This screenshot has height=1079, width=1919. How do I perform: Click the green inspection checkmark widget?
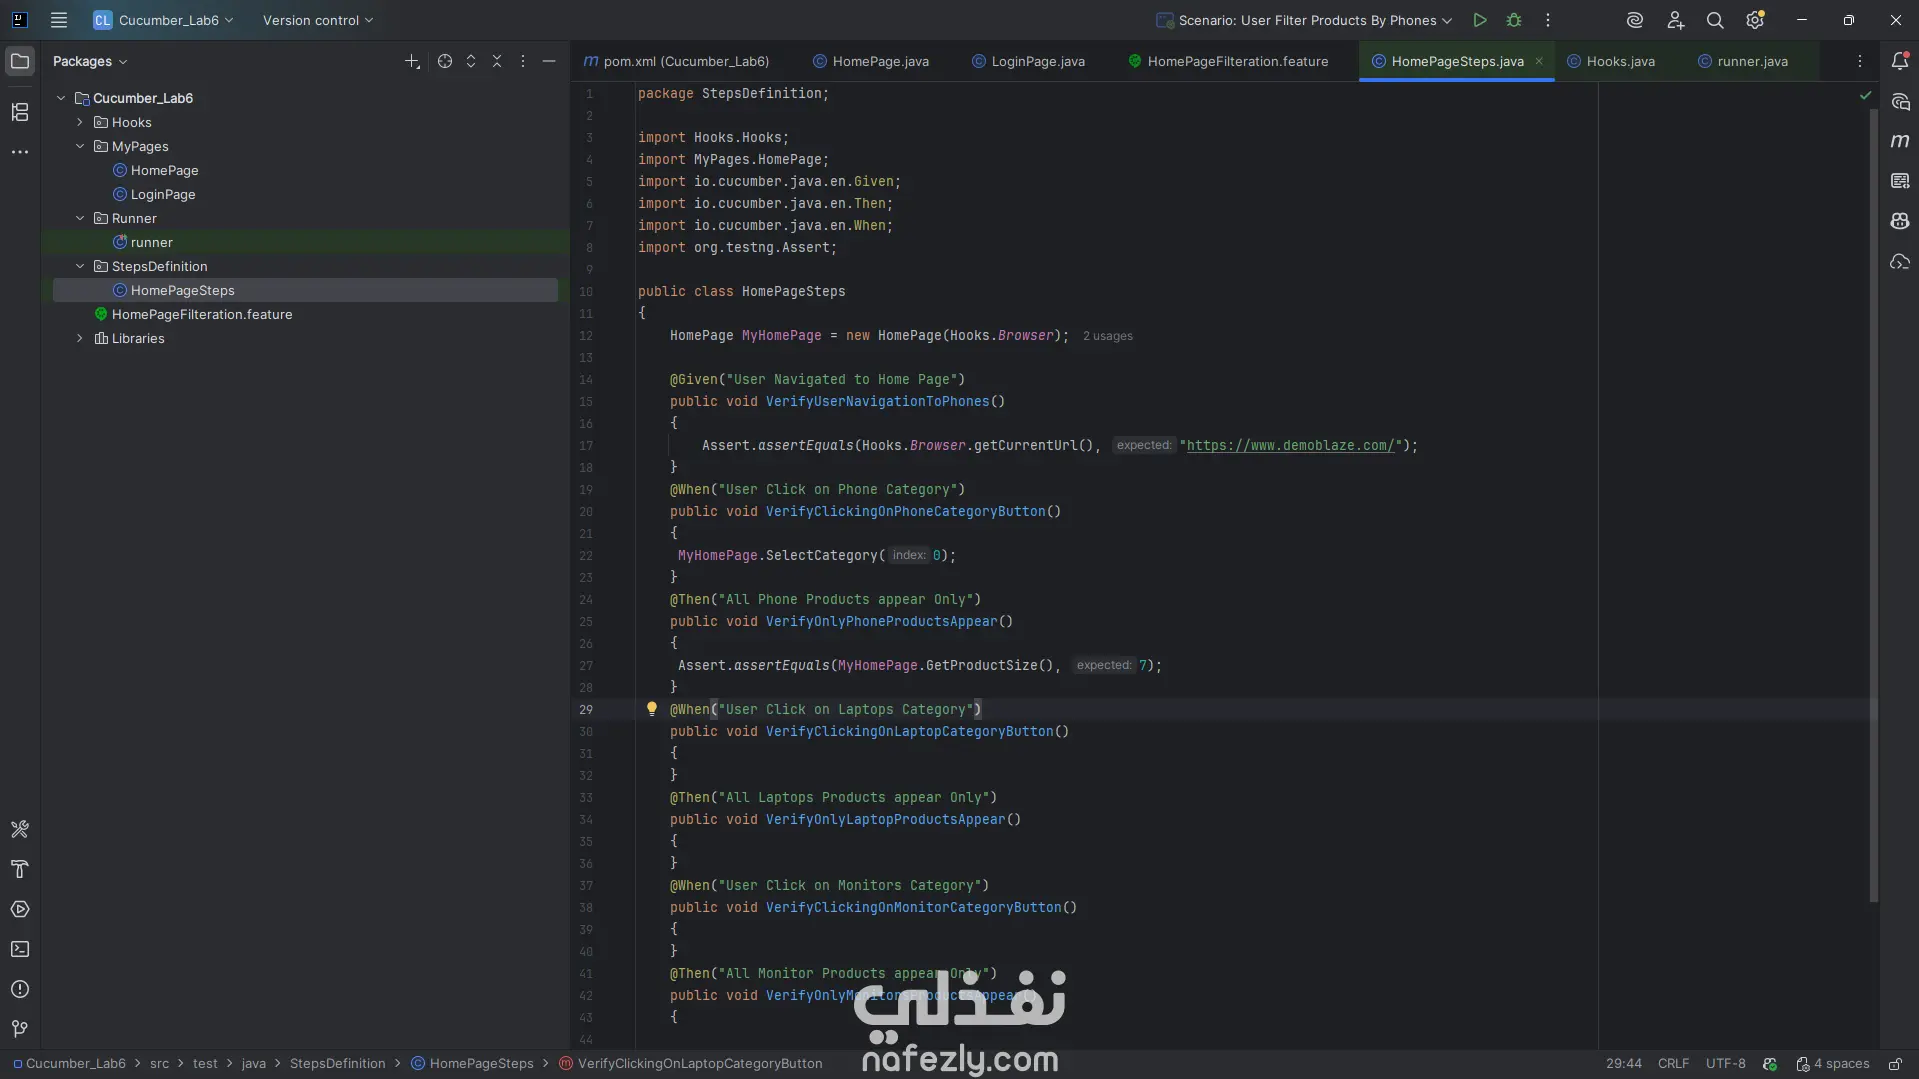(x=1865, y=95)
